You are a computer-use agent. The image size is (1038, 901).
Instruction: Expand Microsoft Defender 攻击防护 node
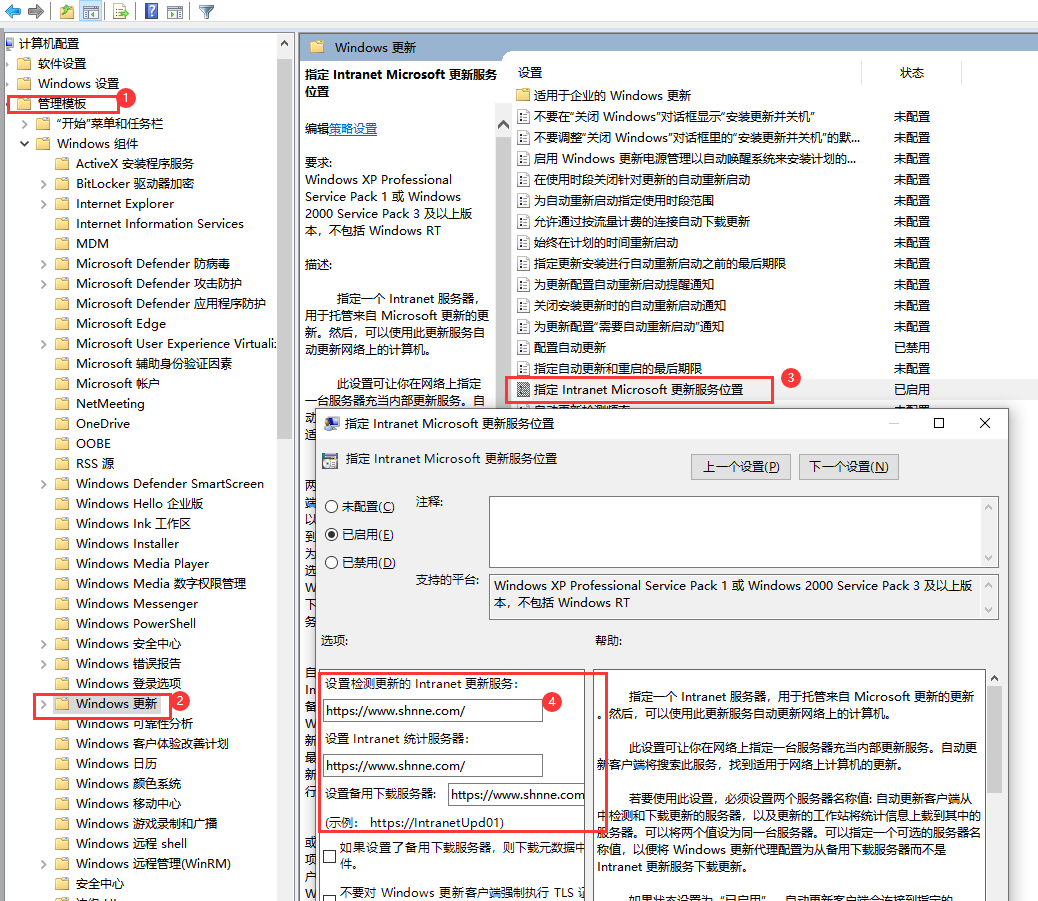coord(44,284)
